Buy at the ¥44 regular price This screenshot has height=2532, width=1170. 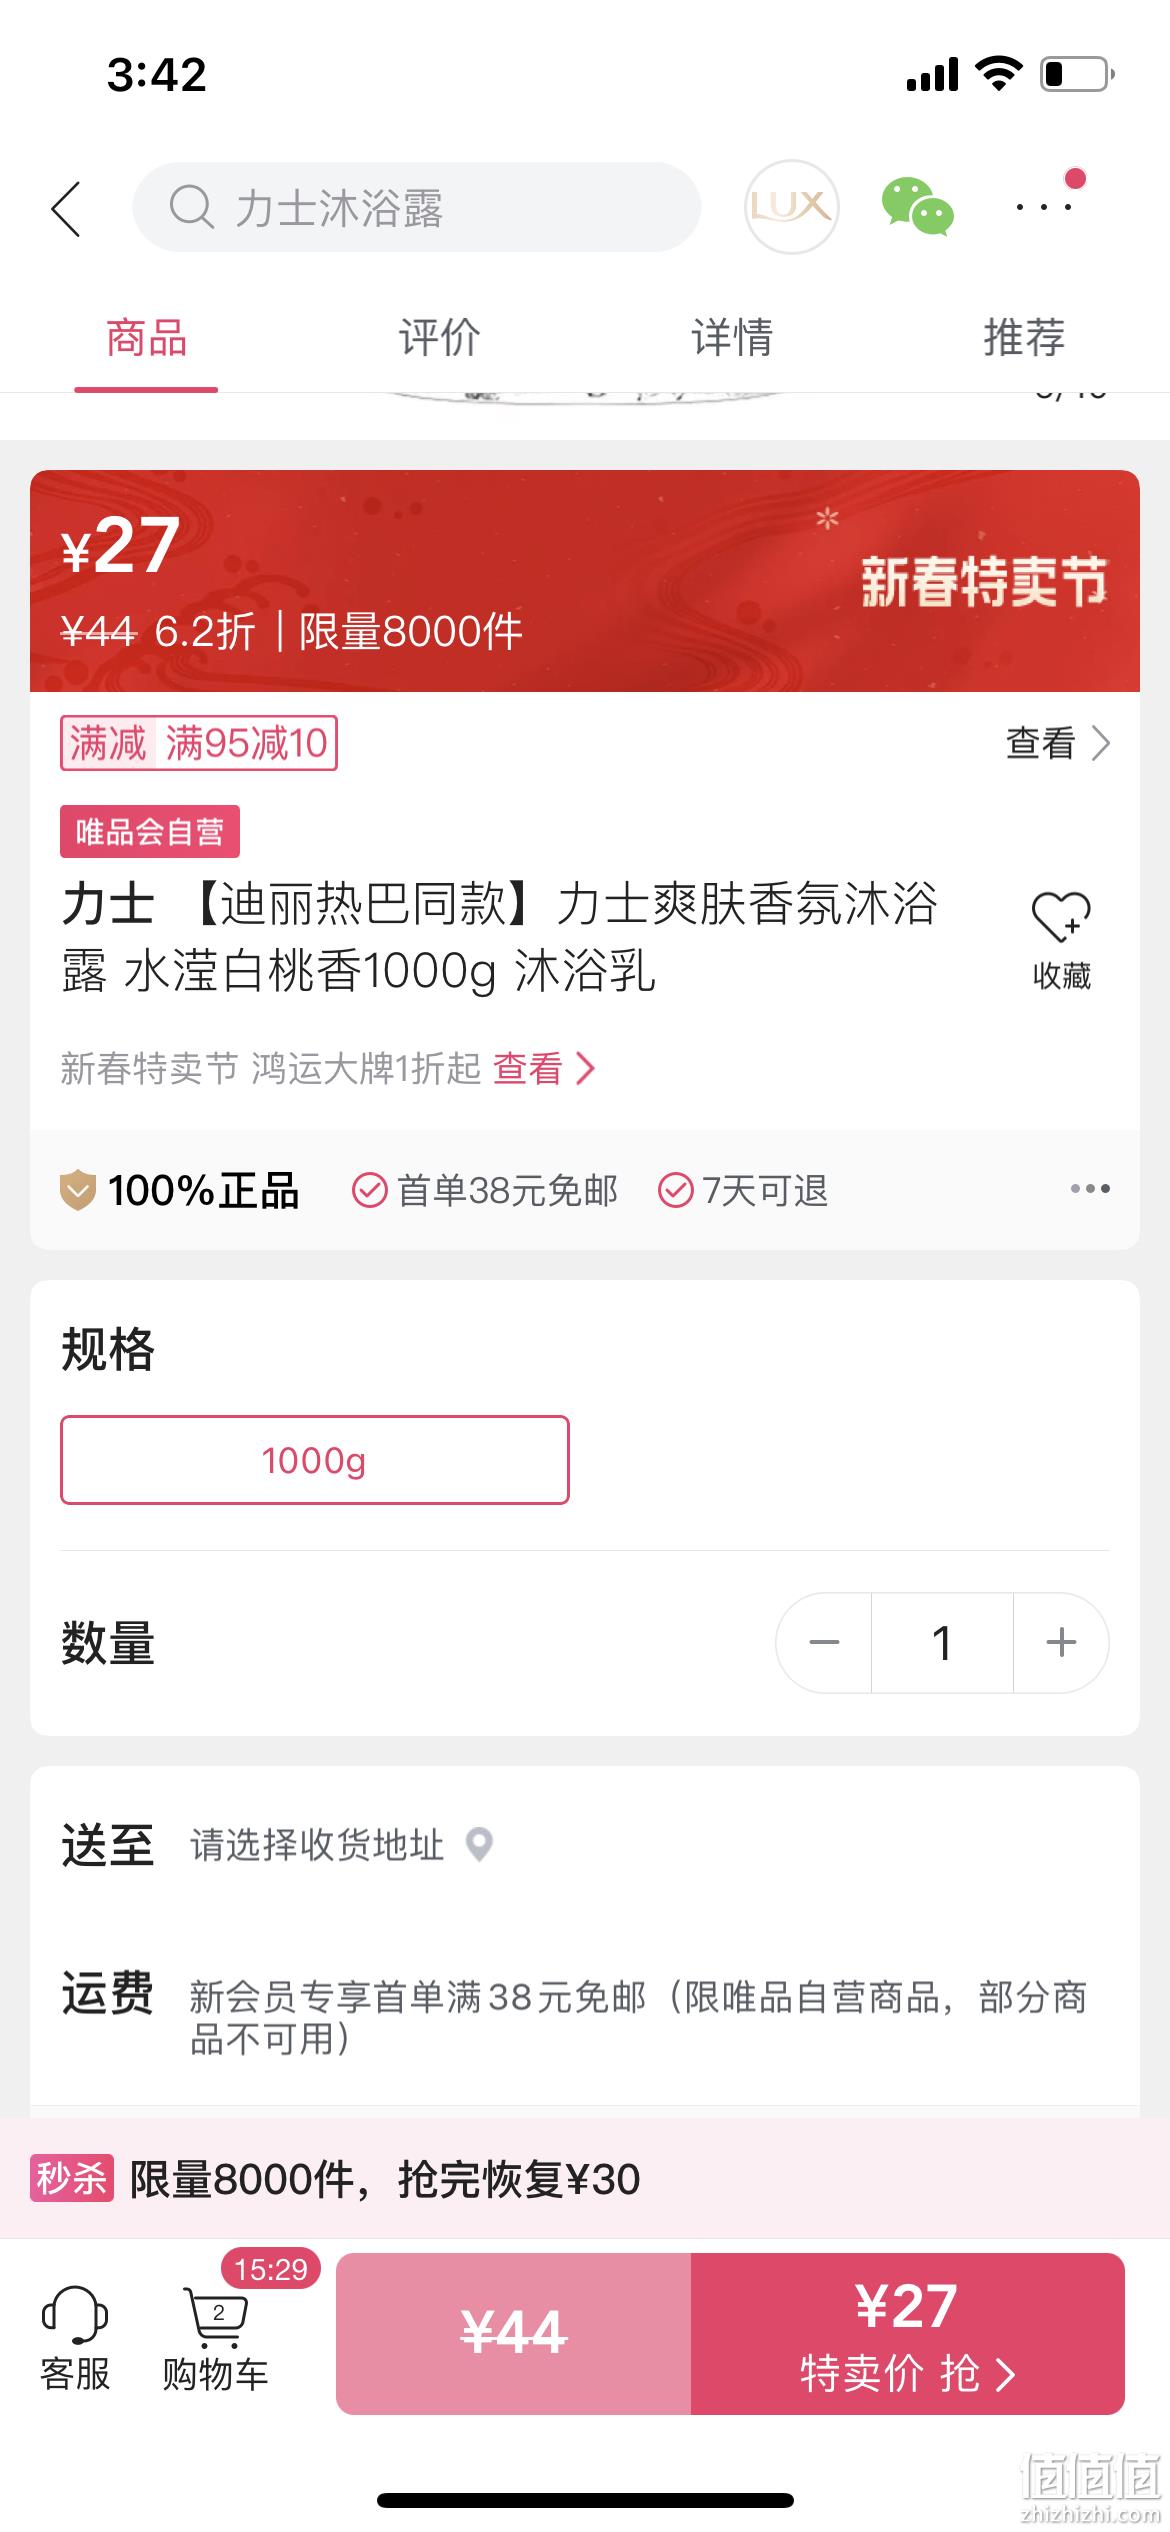tap(513, 2333)
